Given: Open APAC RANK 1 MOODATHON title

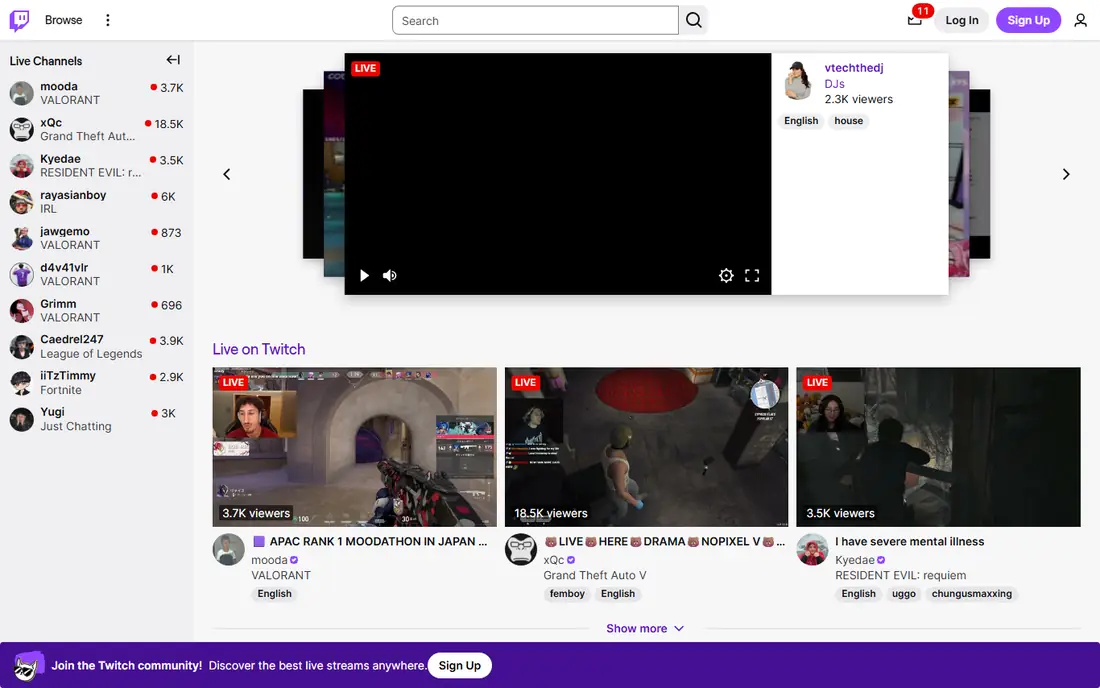Looking at the screenshot, I should click(x=370, y=541).
